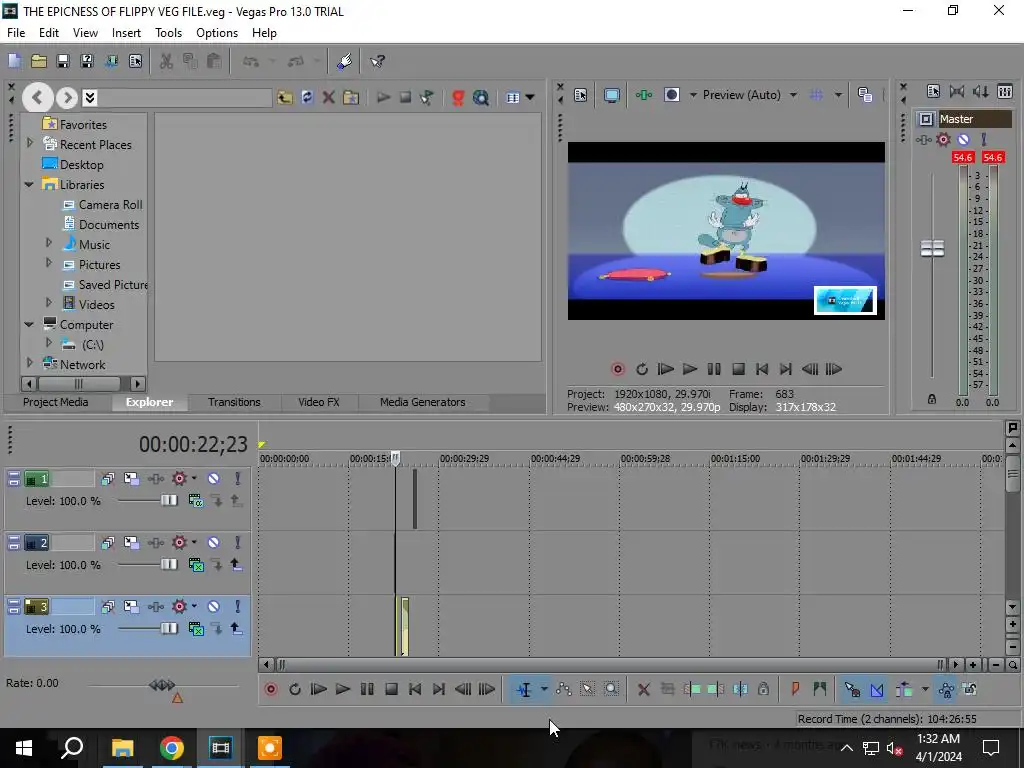This screenshot has width=1024, height=768.
Task: Click the timeline cursor position timecode
Action: pos(193,444)
